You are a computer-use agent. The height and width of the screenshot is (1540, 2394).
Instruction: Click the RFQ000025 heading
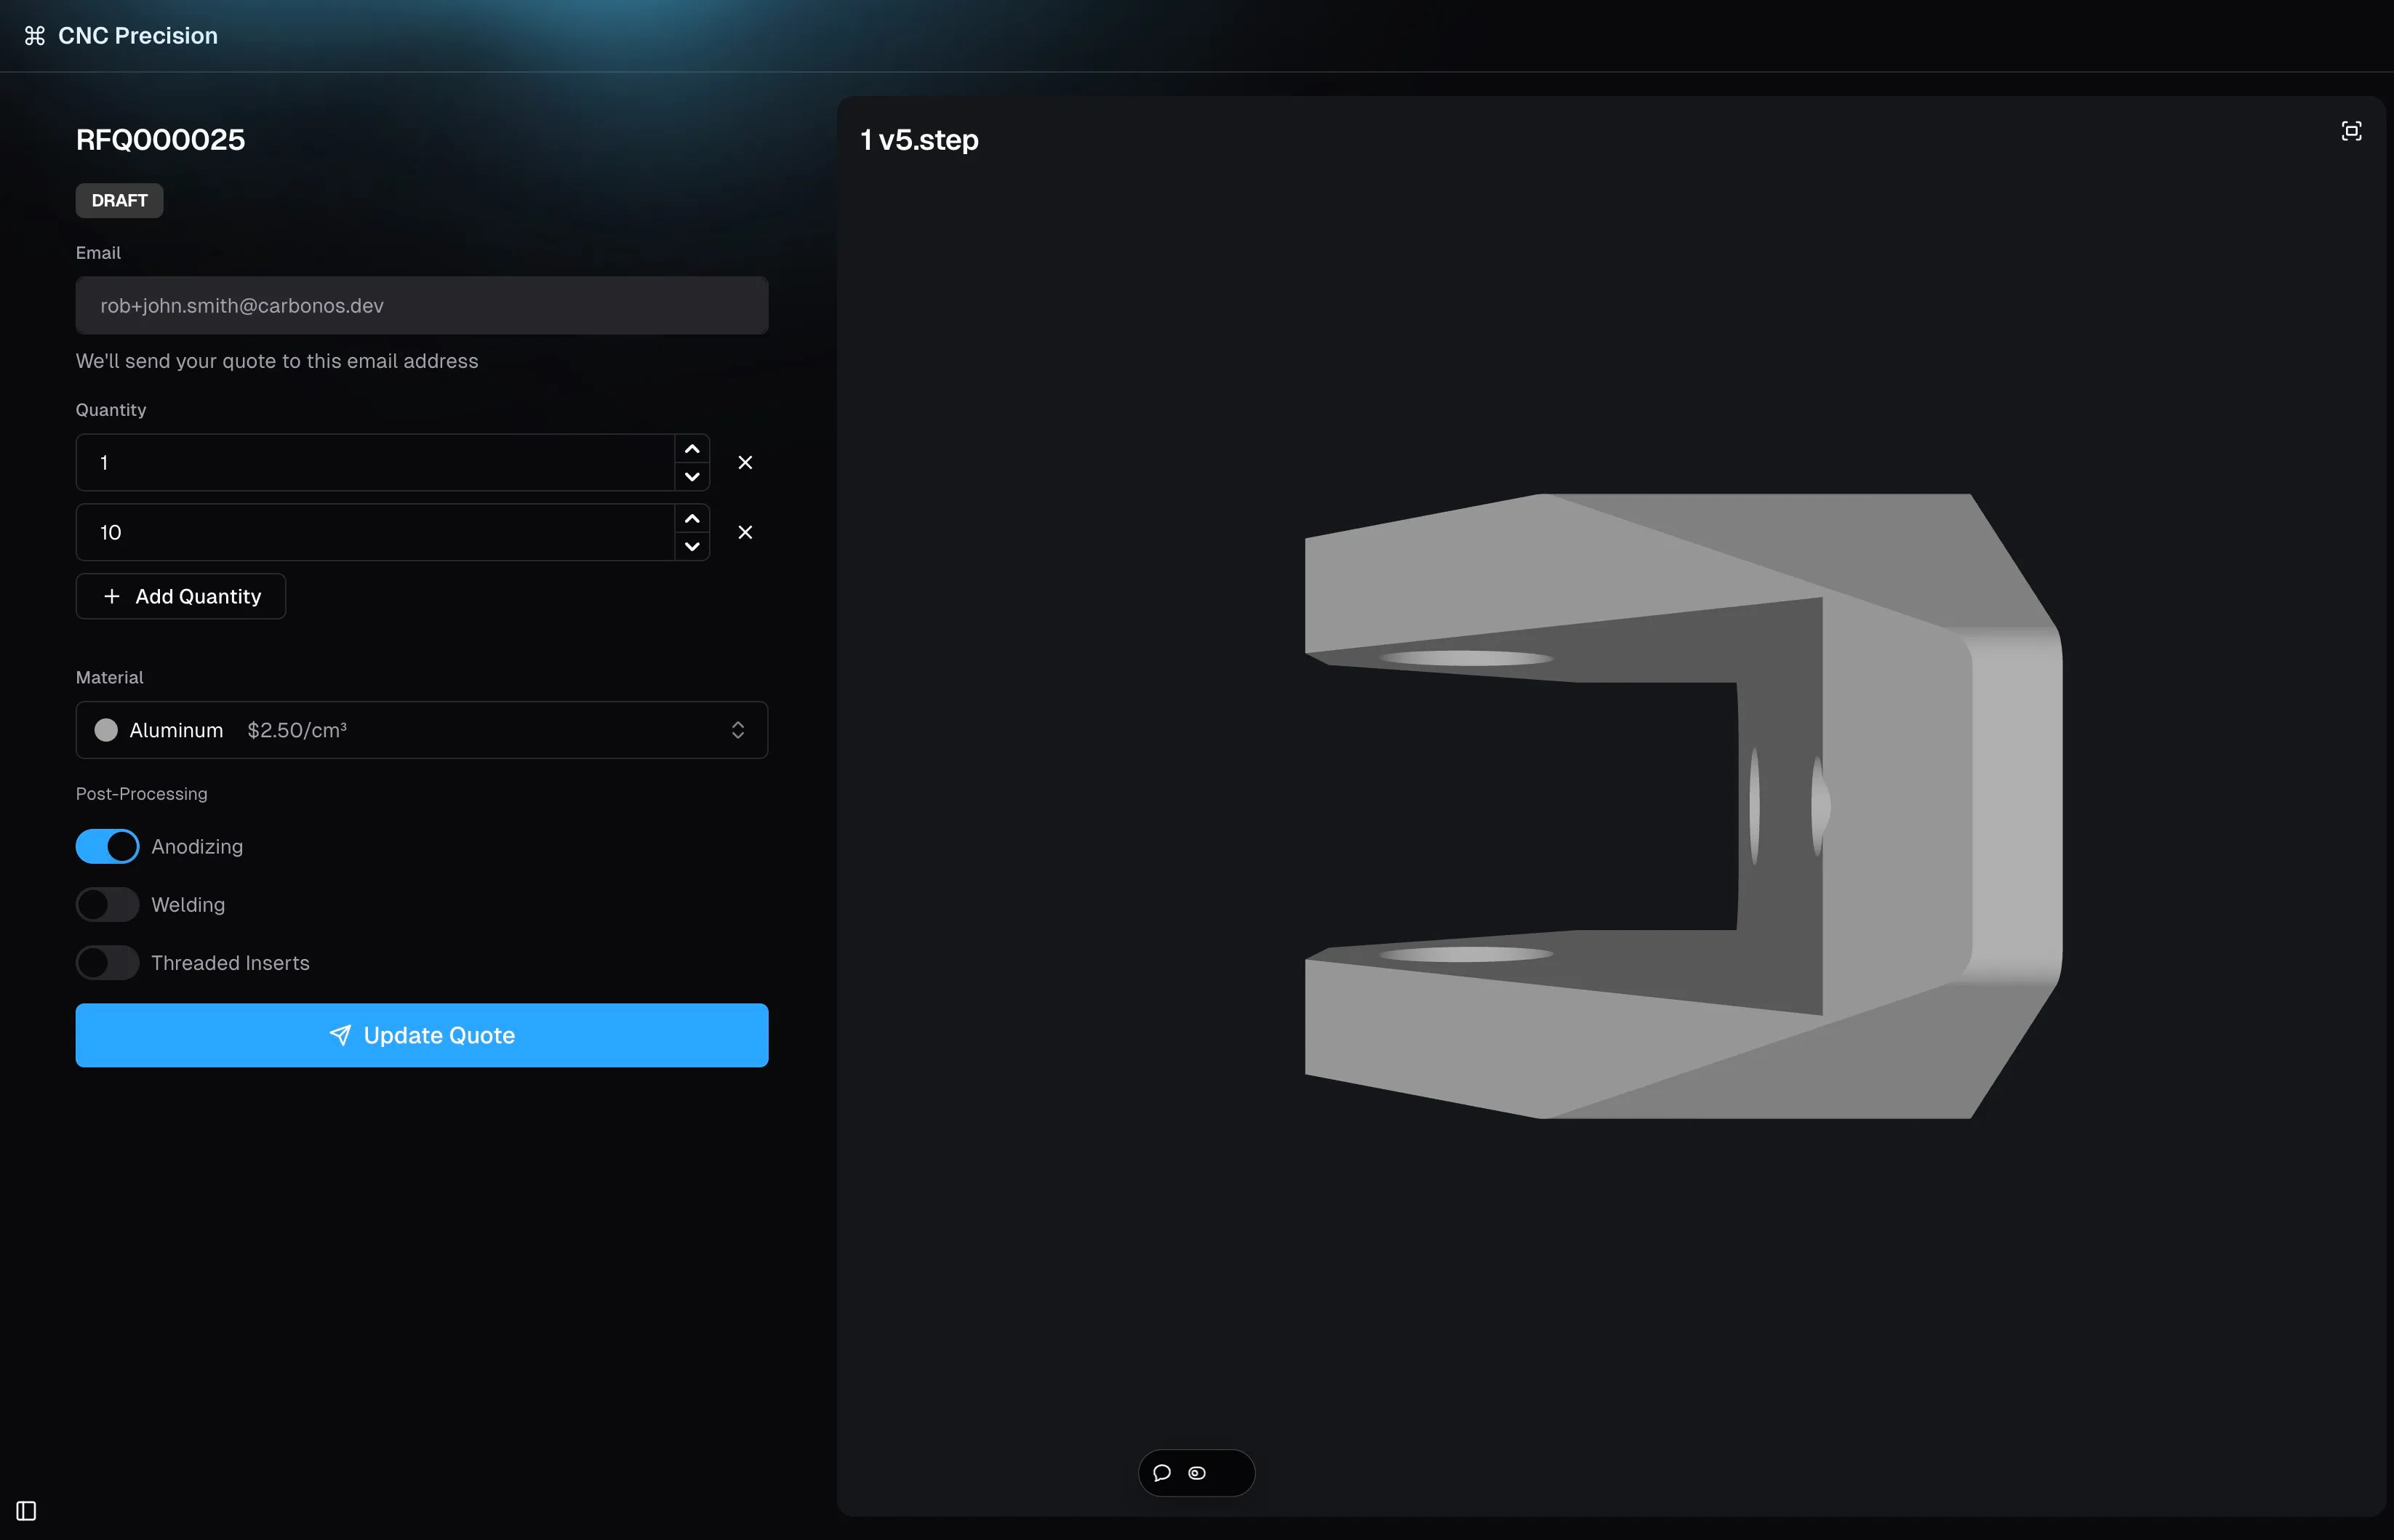[x=160, y=139]
